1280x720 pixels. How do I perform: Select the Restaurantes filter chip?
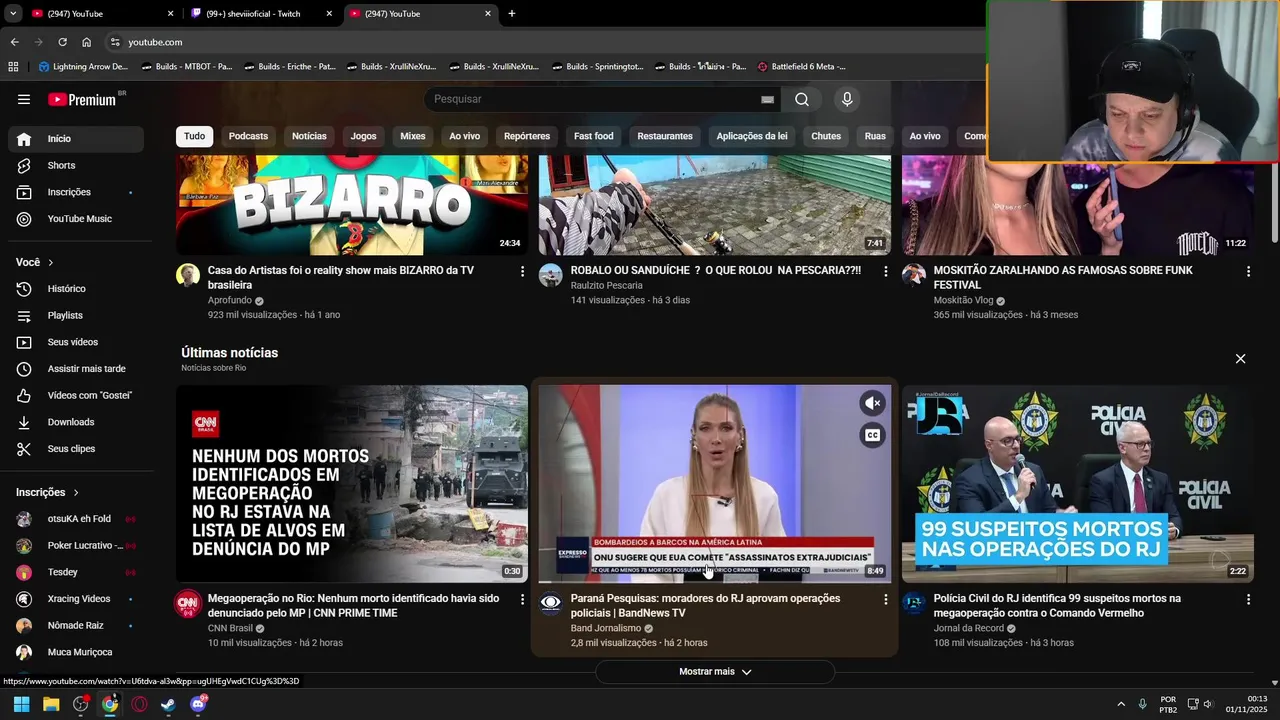[x=665, y=136]
